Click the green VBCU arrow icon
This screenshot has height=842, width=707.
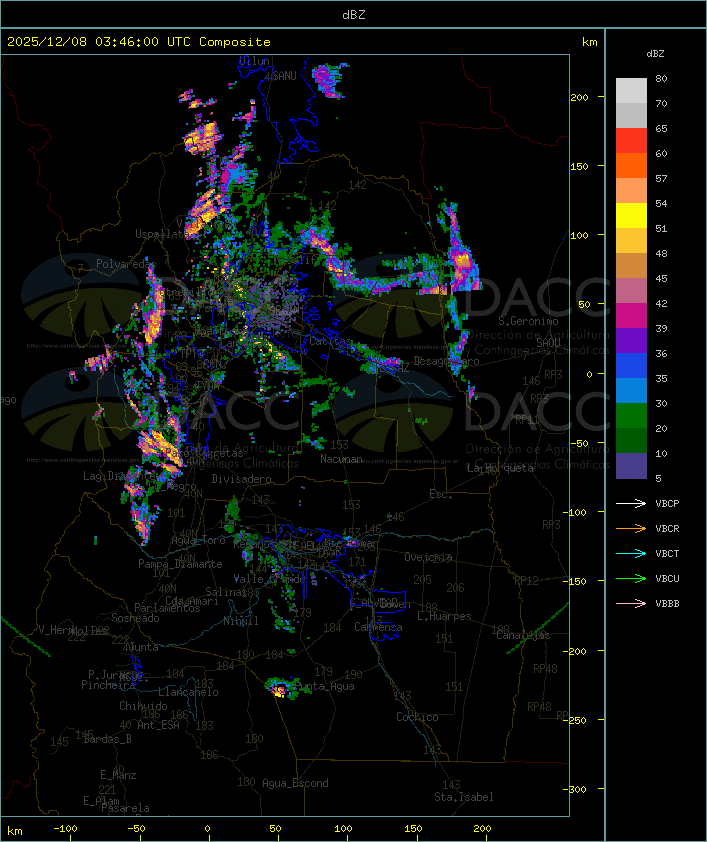point(631,578)
